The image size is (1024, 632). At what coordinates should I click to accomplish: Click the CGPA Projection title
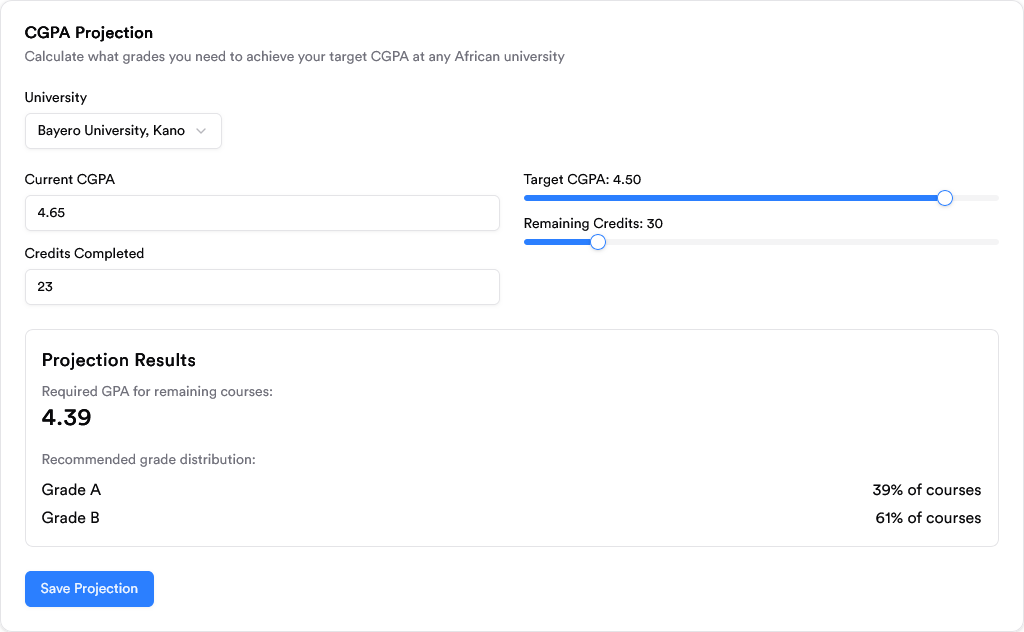tap(88, 33)
